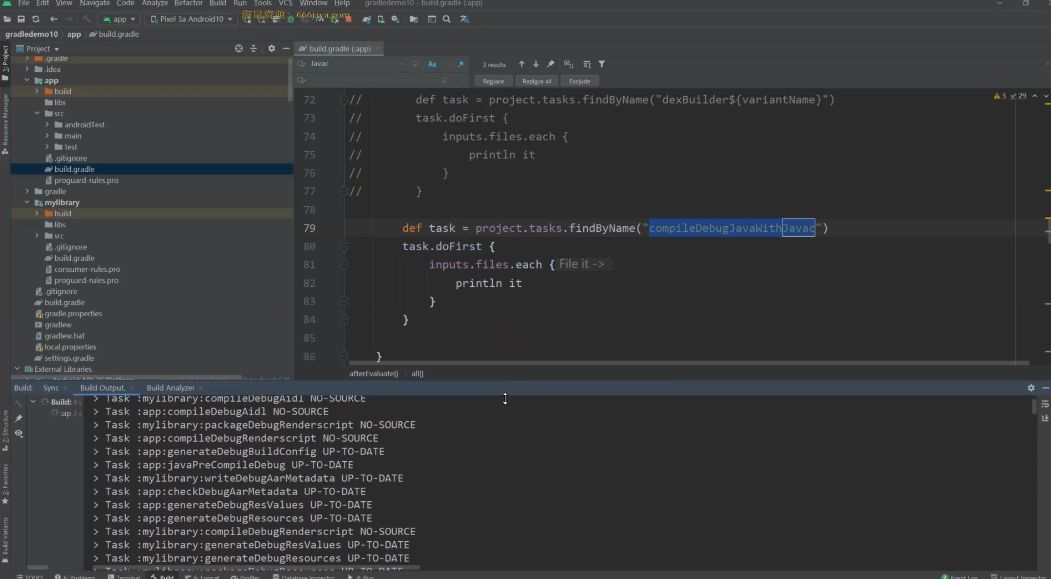The image size is (1051, 579).
Task: Click the Exclude button
Action: pos(580,81)
